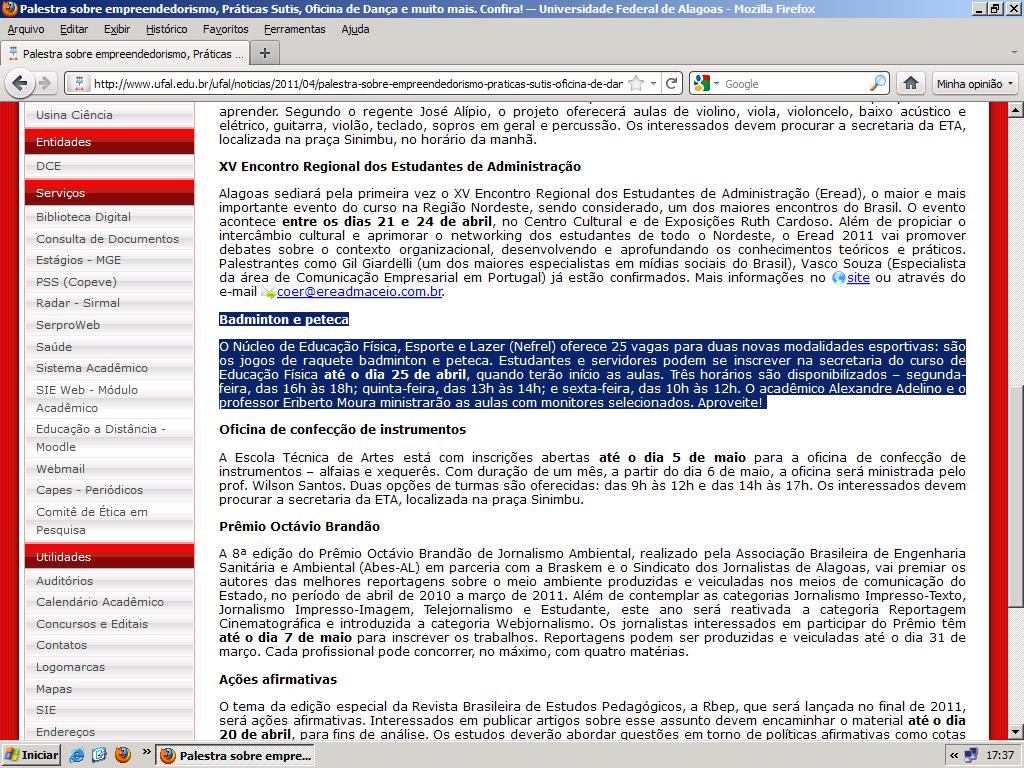Viewport: 1024px width, 768px height.
Task: Open SerproWeb sidebar link
Action: (x=68, y=325)
